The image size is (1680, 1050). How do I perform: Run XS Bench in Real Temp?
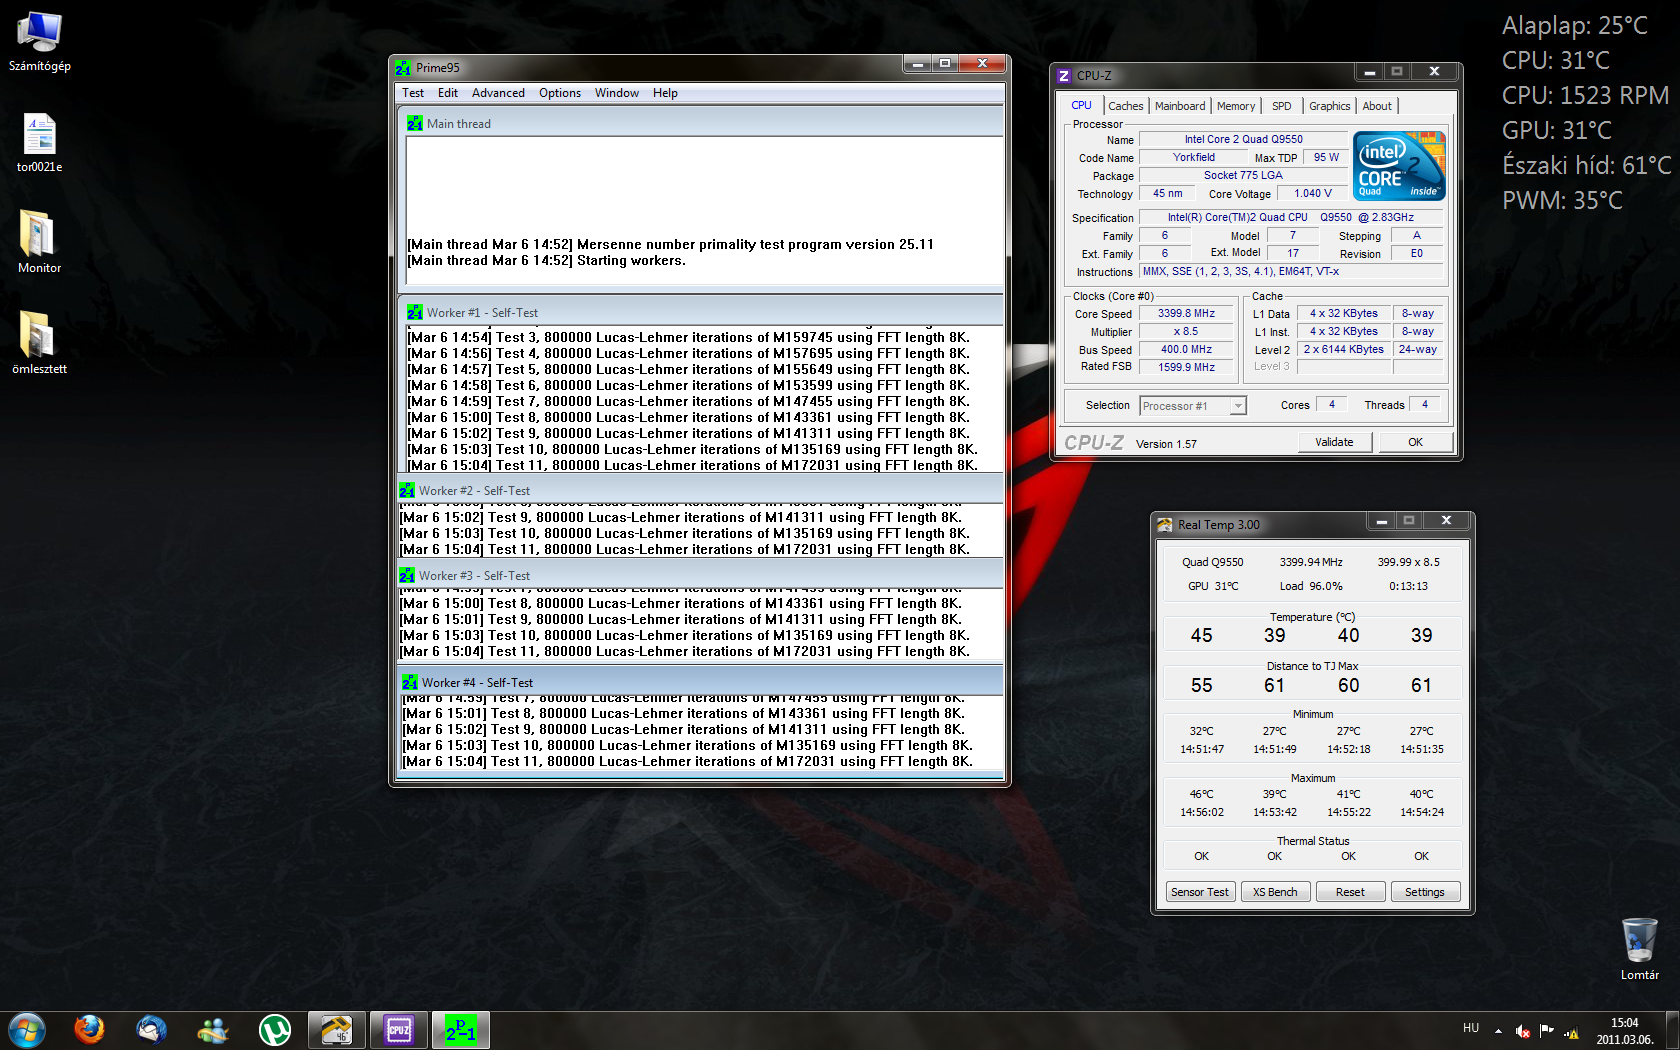coord(1275,892)
